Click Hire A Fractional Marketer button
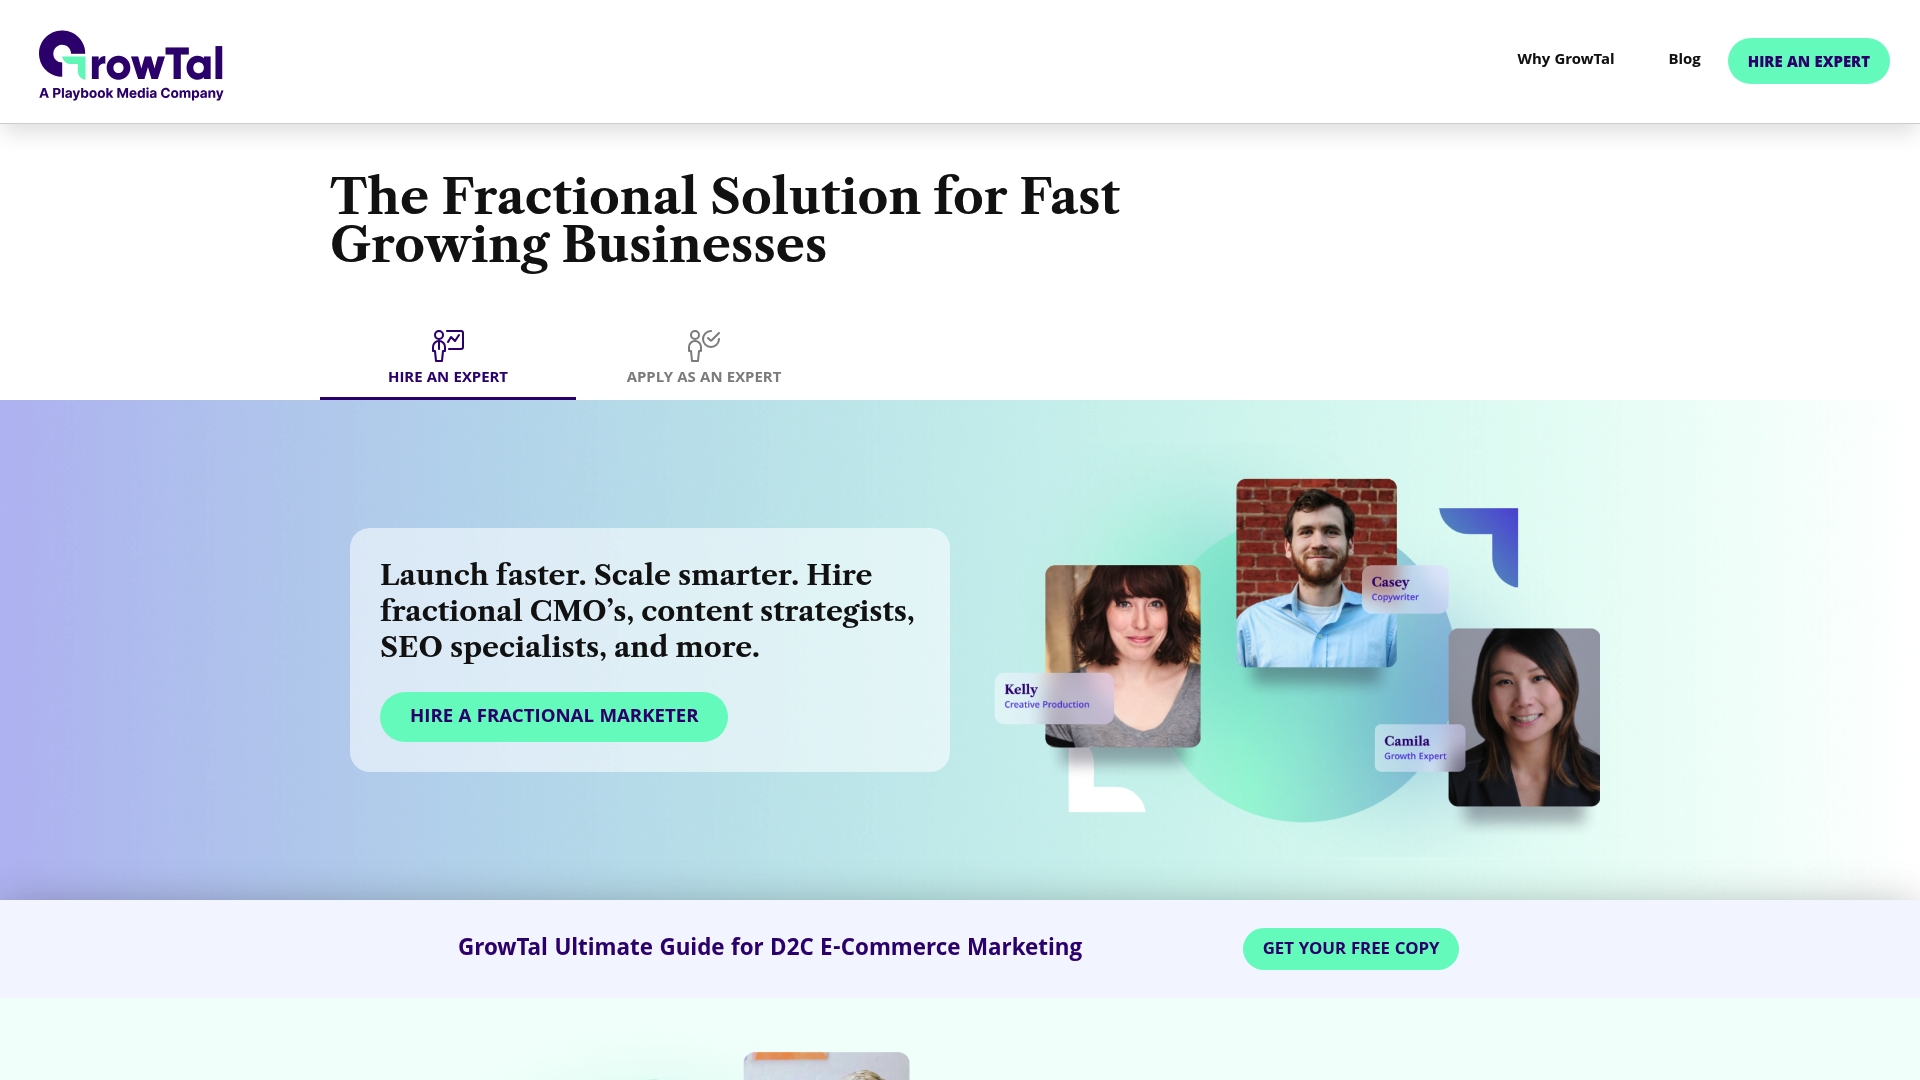The height and width of the screenshot is (1080, 1920). pos(554,716)
